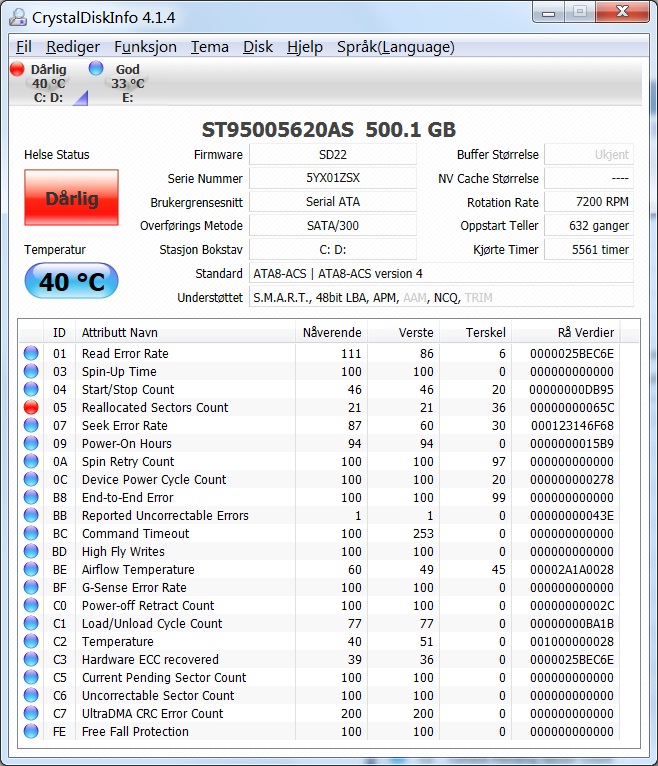Screen dimensions: 658x766
Task: Click the Rå Verdier column header
Action: pyautogui.click(x=566, y=332)
